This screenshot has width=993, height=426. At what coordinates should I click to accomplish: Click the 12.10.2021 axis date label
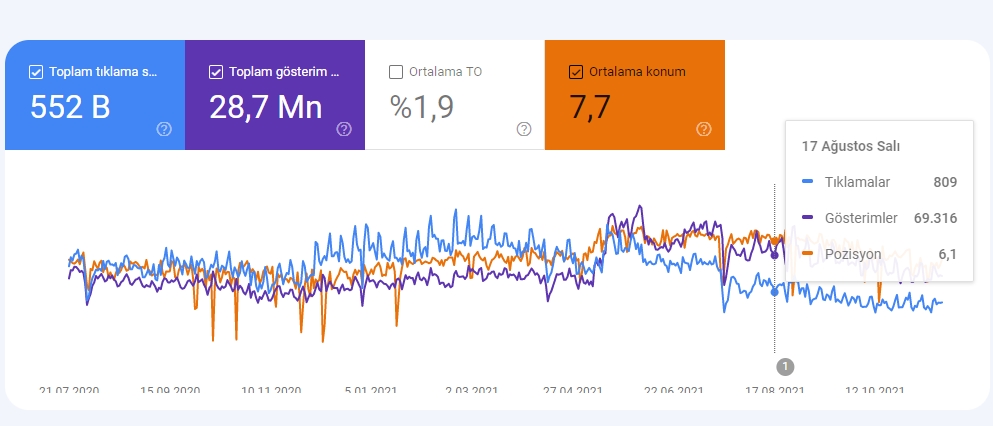(875, 390)
